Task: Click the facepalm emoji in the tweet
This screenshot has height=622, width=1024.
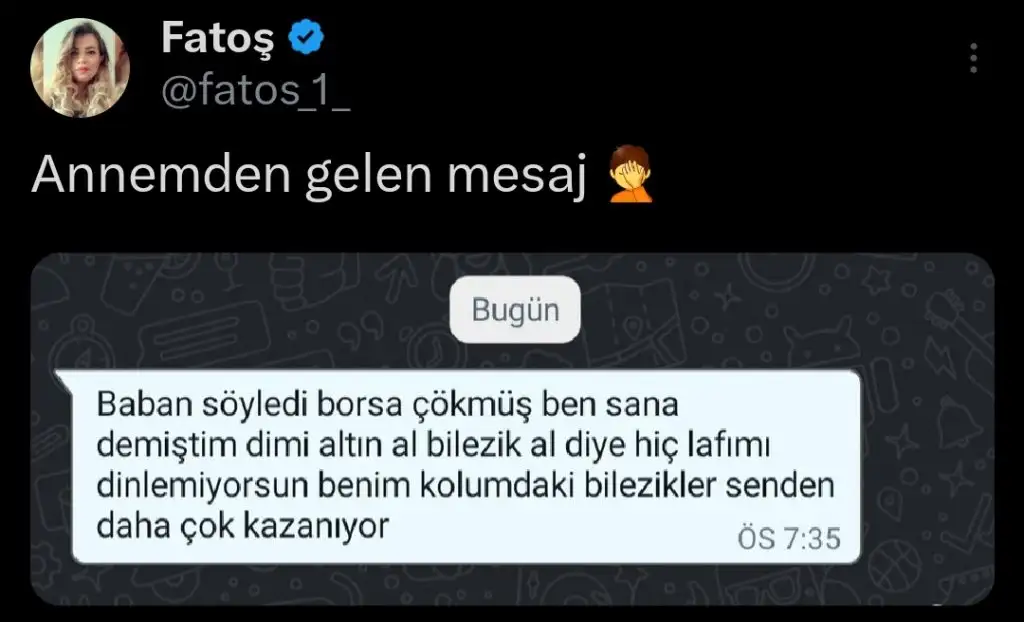Action: (630, 174)
